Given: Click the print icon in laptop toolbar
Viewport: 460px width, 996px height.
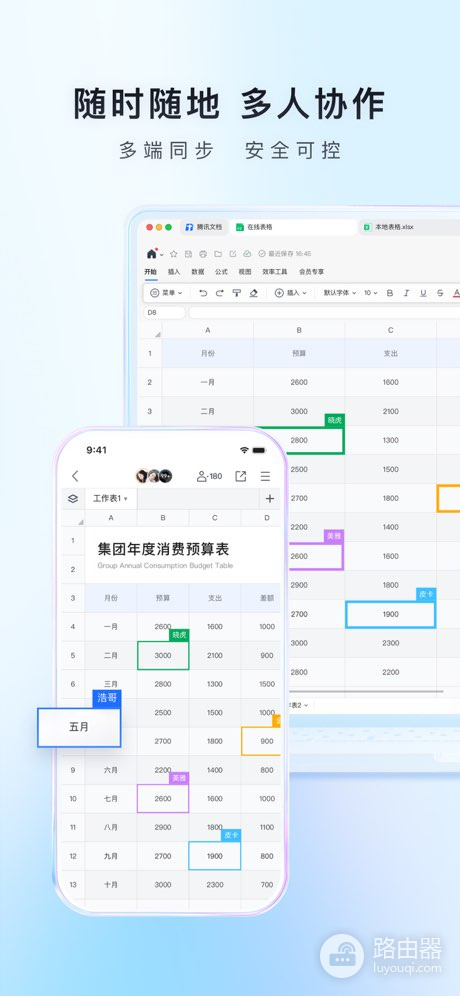Looking at the screenshot, I should pyautogui.click(x=203, y=254).
